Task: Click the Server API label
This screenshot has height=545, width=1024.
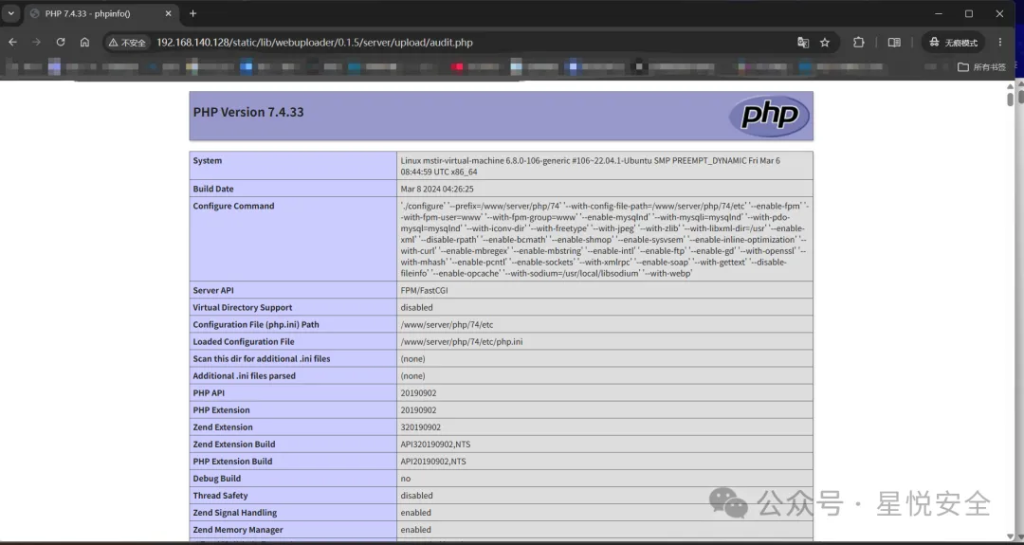Action: [x=213, y=290]
